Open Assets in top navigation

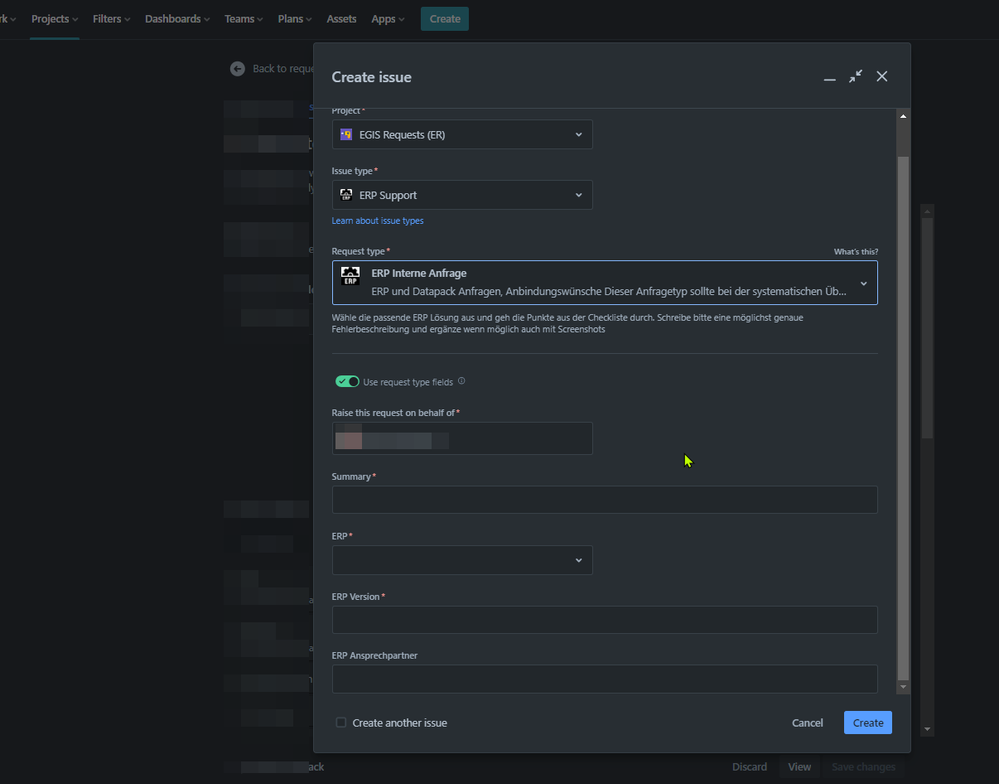(341, 19)
